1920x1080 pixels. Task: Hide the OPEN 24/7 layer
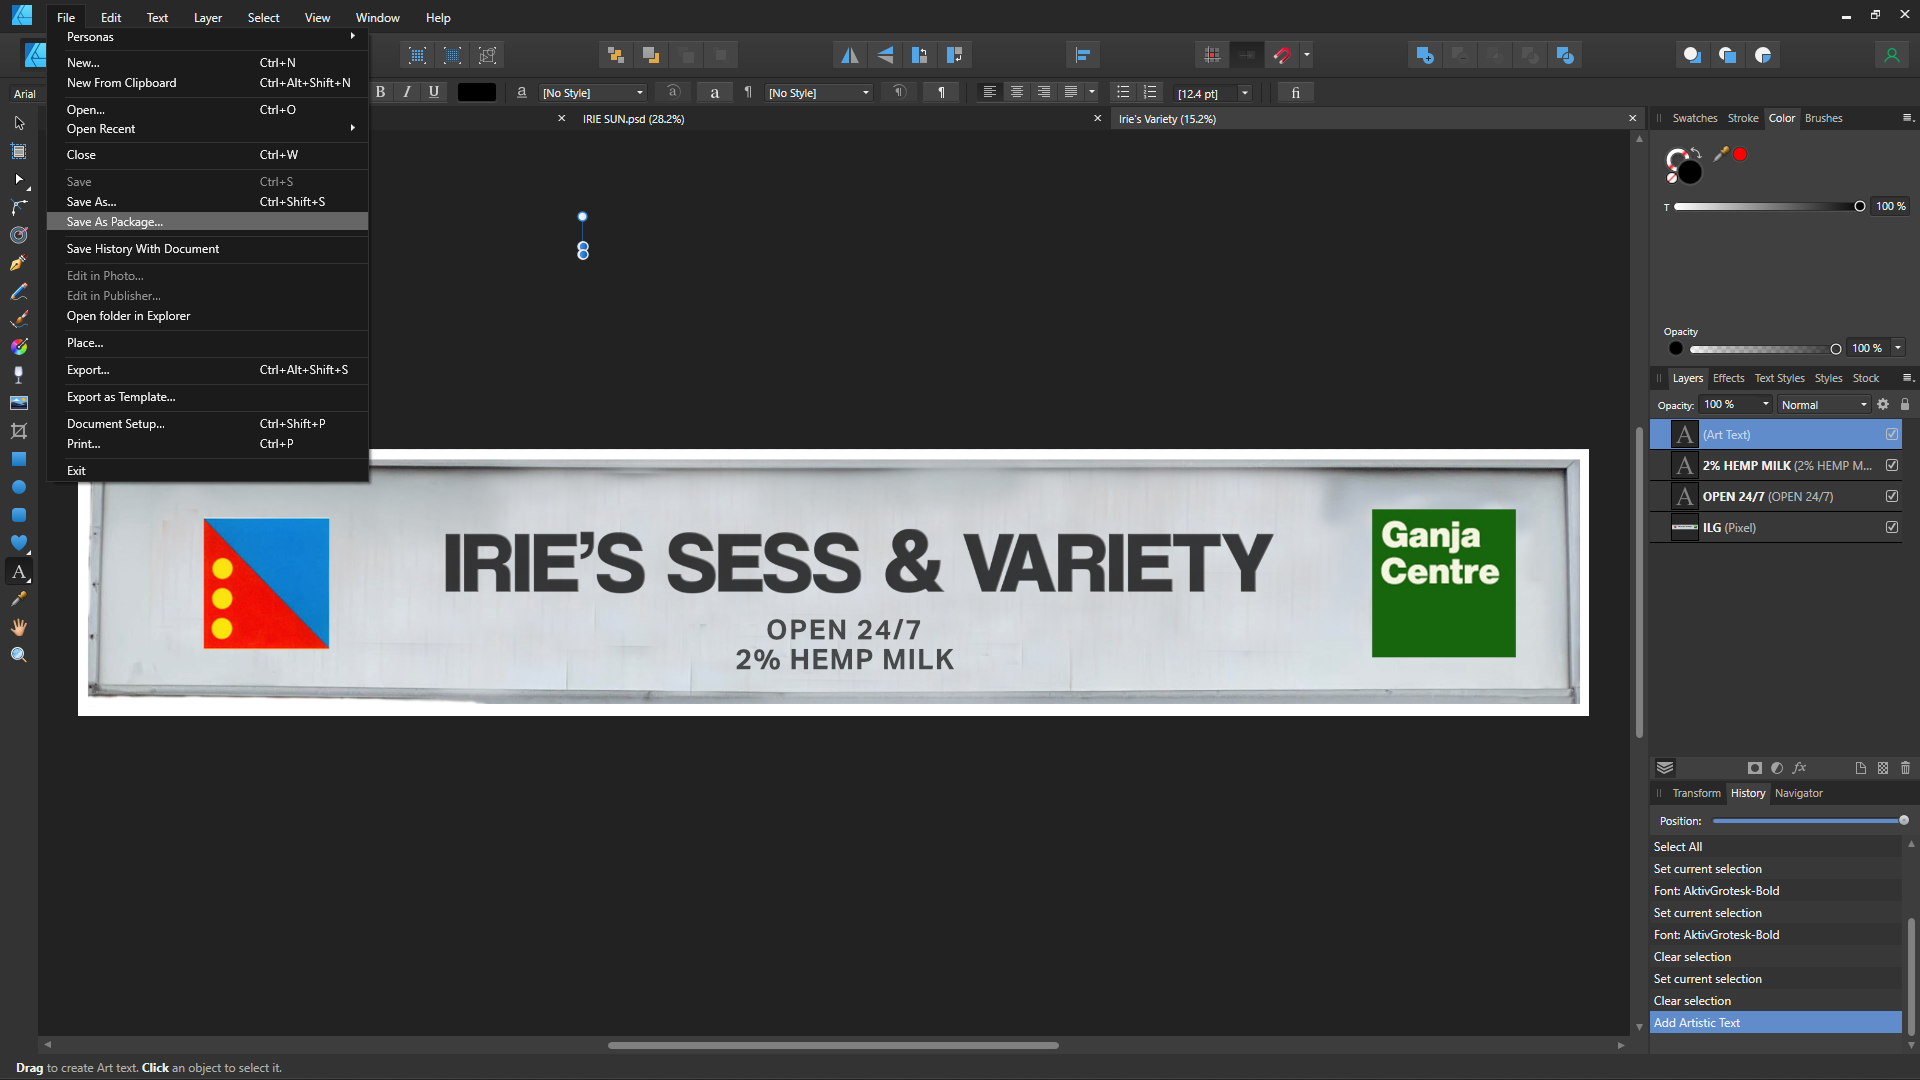[1891, 496]
